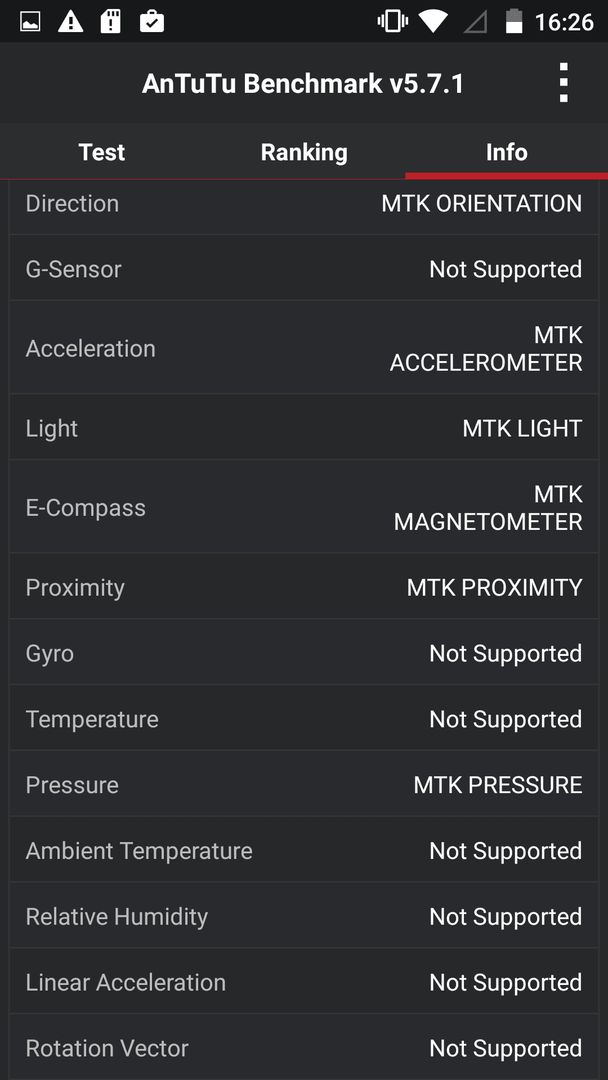
Task: Tap the warning triangle status icon
Action: pos(70,21)
